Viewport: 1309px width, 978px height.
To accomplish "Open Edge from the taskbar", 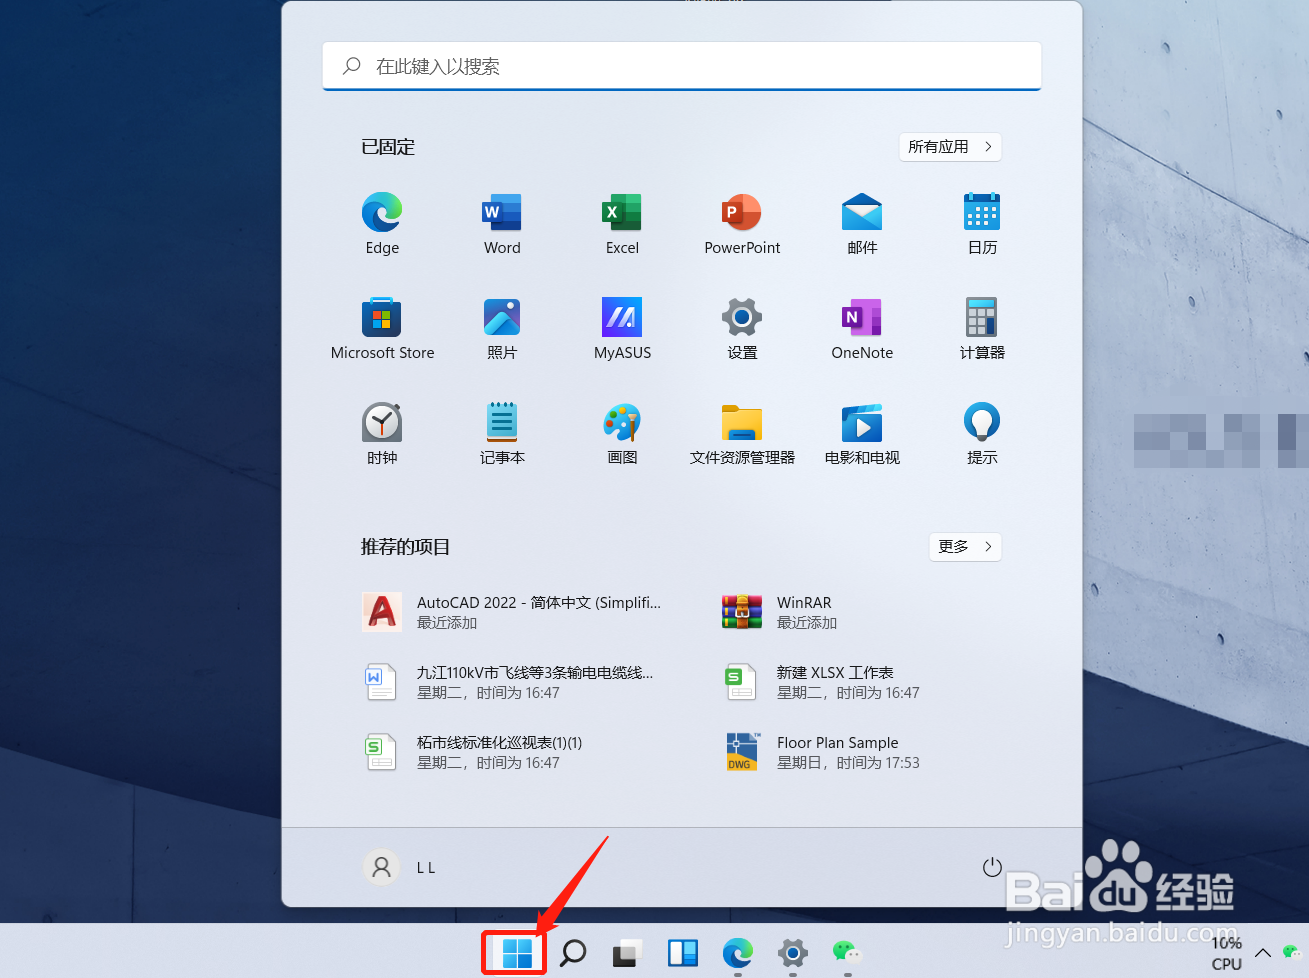I will tap(738, 953).
